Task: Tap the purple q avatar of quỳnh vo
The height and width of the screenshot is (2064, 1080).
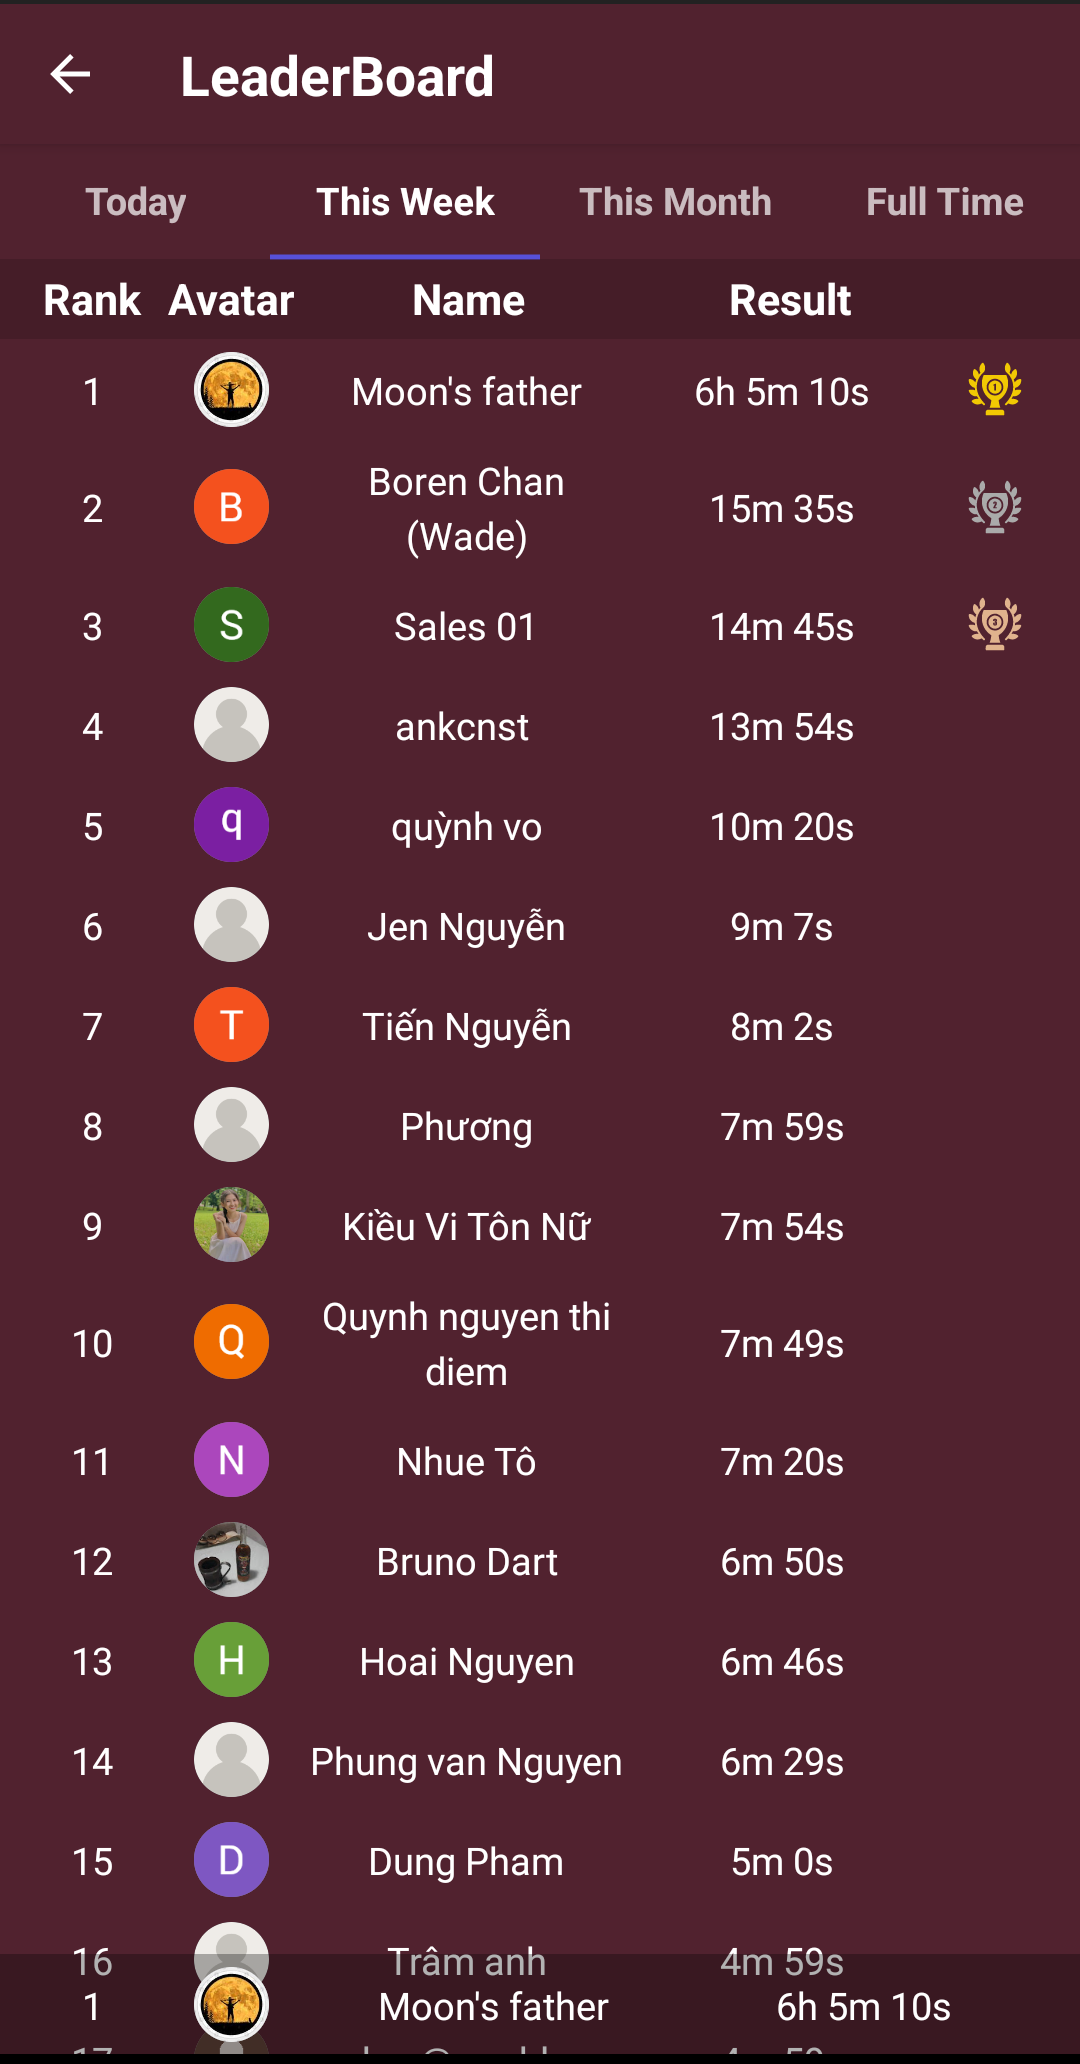Action: tap(231, 825)
